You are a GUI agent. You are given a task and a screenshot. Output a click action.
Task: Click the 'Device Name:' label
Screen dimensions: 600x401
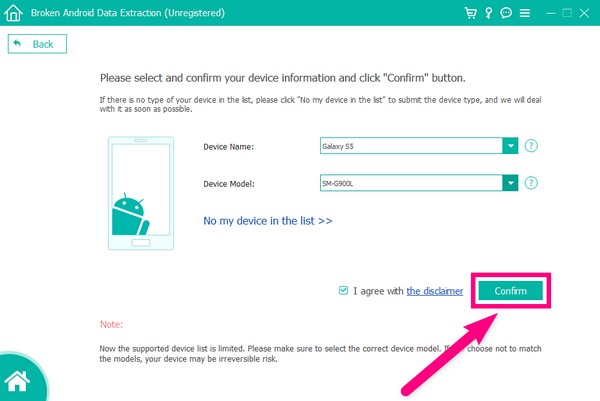pos(228,147)
